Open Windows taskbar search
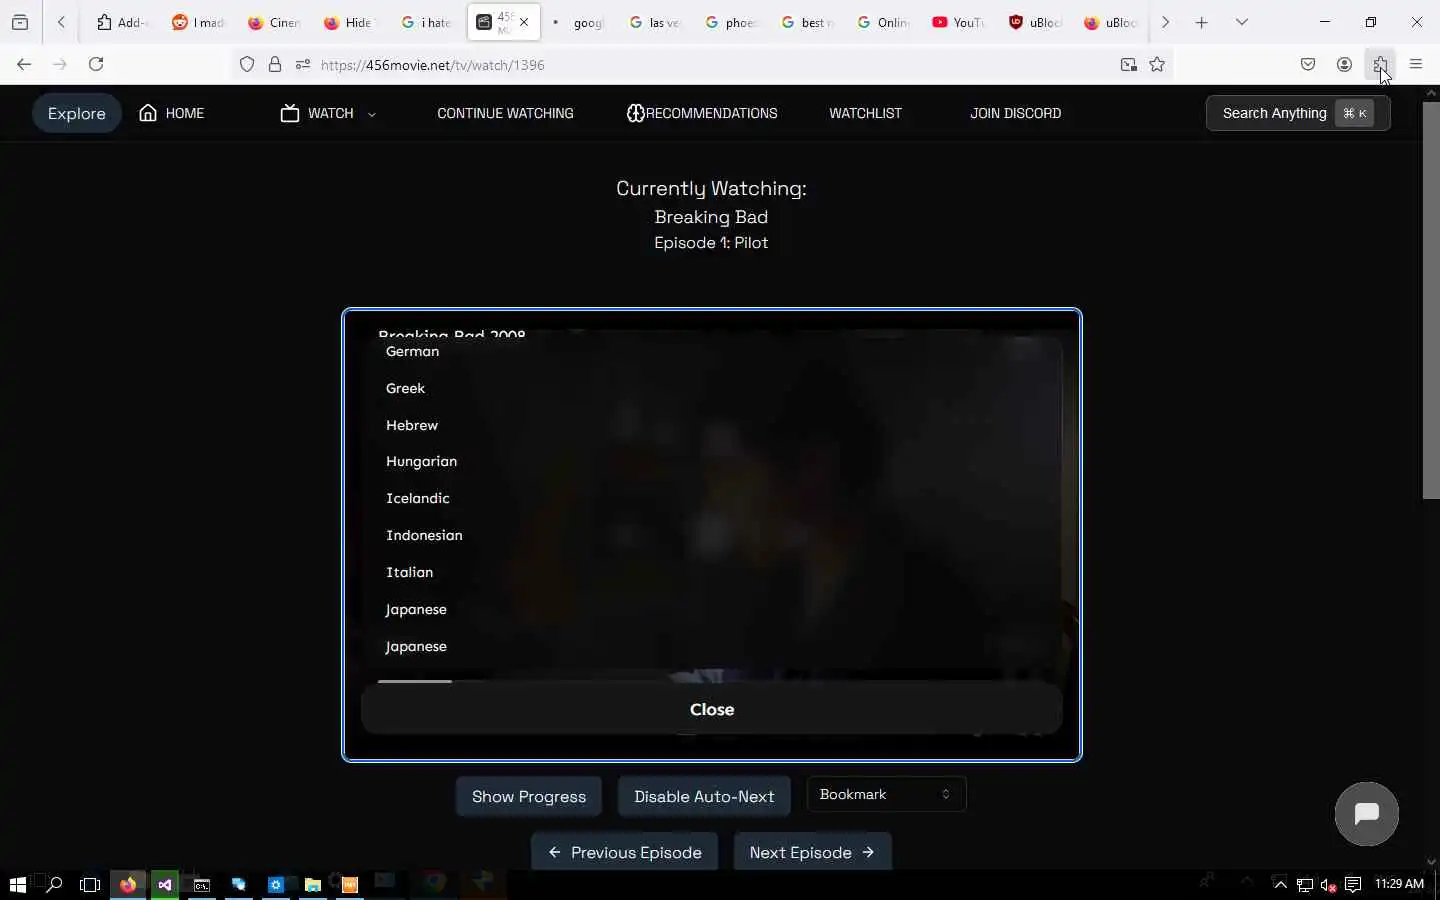This screenshot has width=1440, height=900. (x=54, y=884)
